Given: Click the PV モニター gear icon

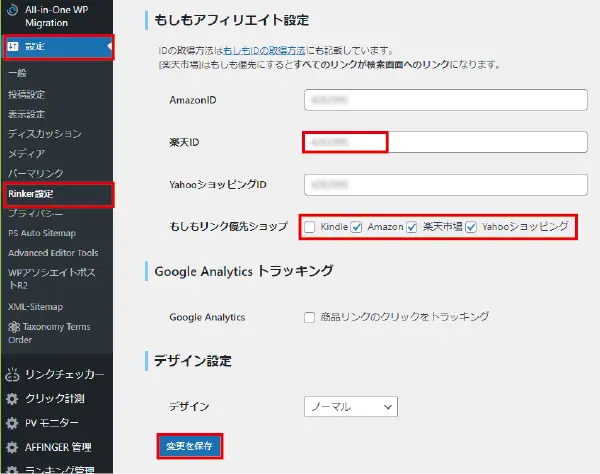Looking at the screenshot, I should [12, 423].
